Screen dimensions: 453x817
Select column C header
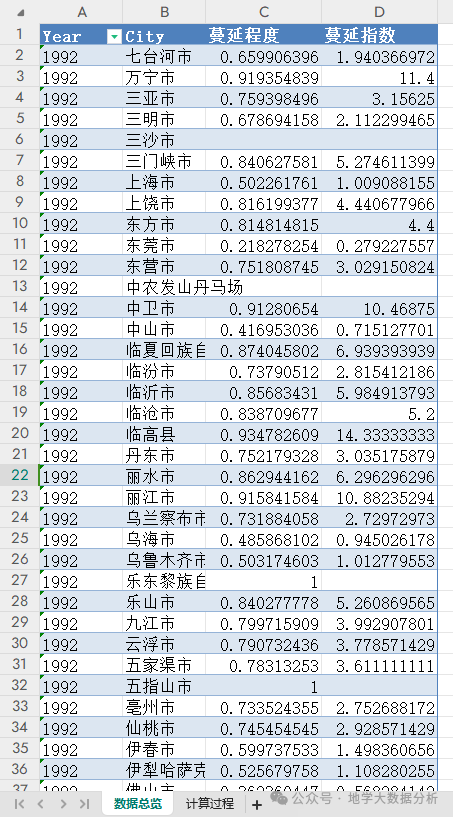tap(263, 11)
